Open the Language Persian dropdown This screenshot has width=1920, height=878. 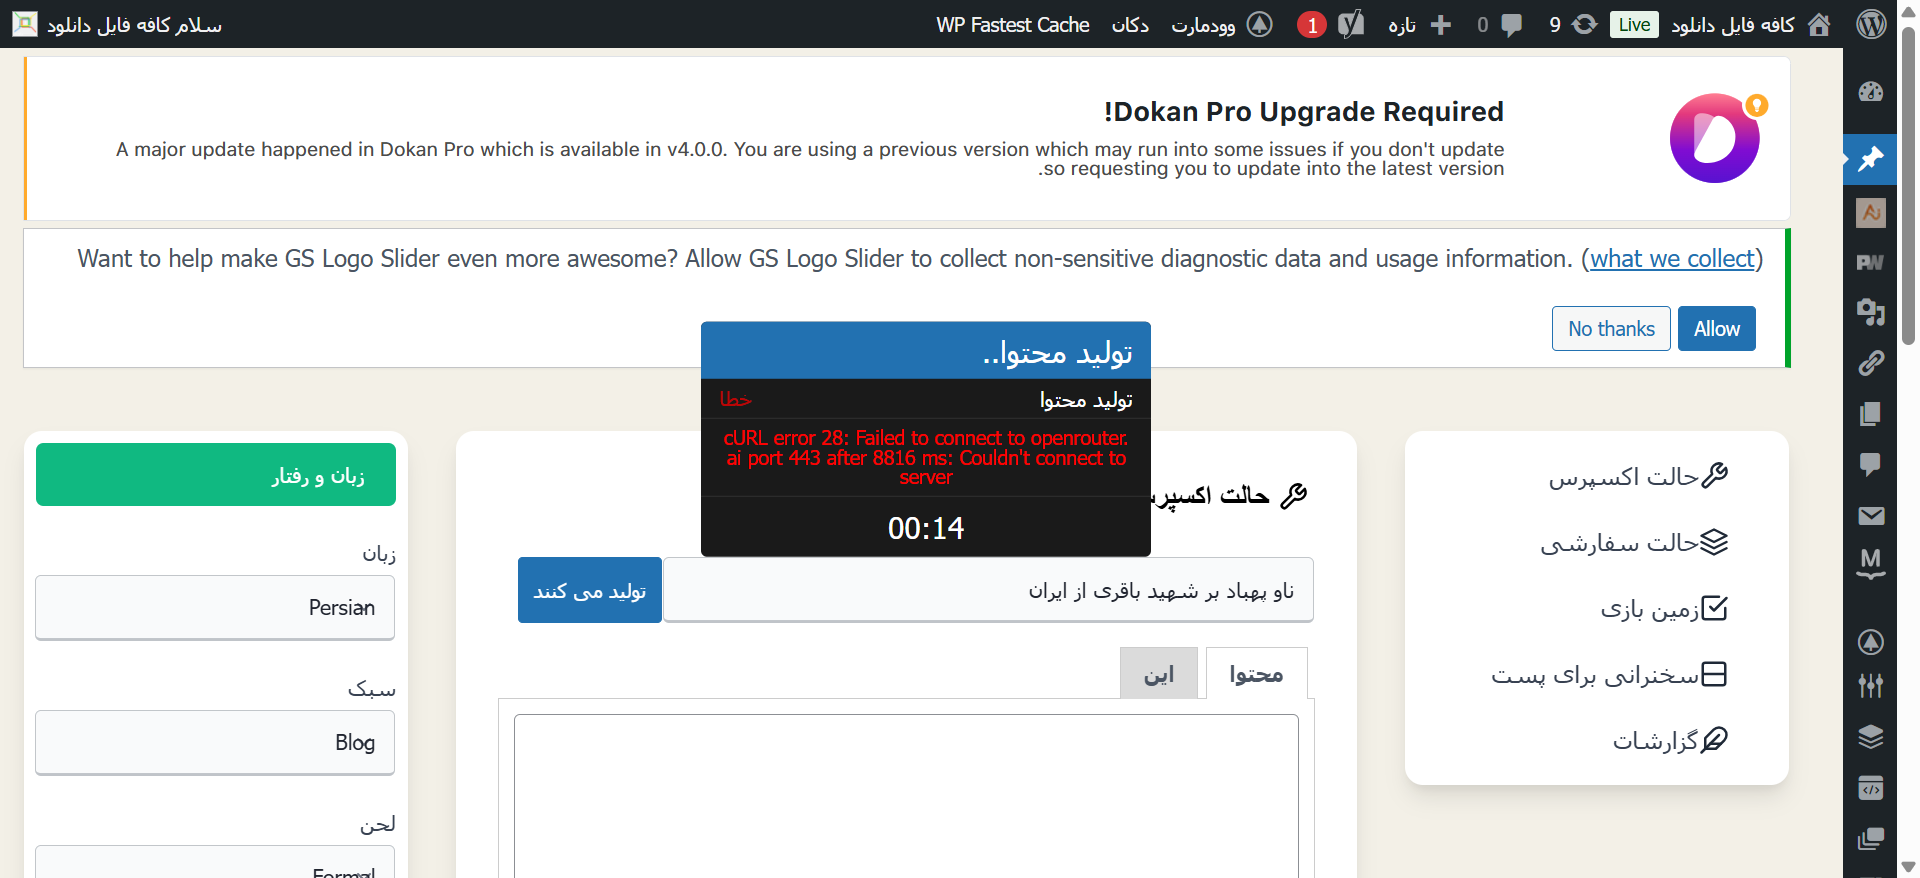coord(215,607)
